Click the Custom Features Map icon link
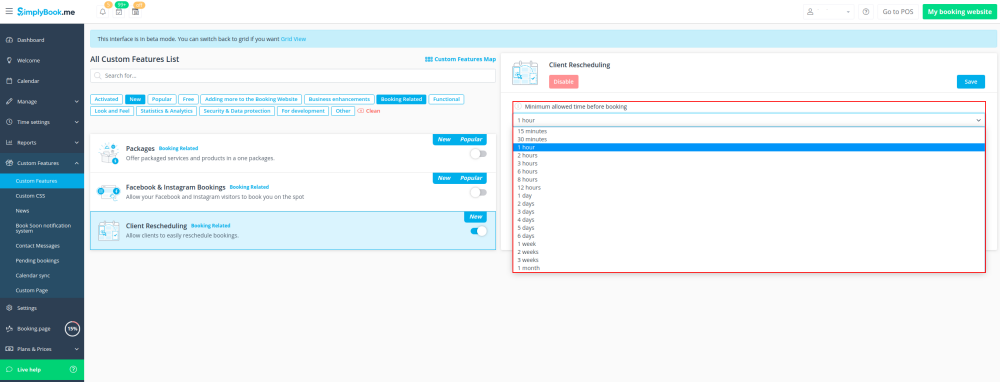Screen dimensions: 1000x382 (x=429, y=59)
